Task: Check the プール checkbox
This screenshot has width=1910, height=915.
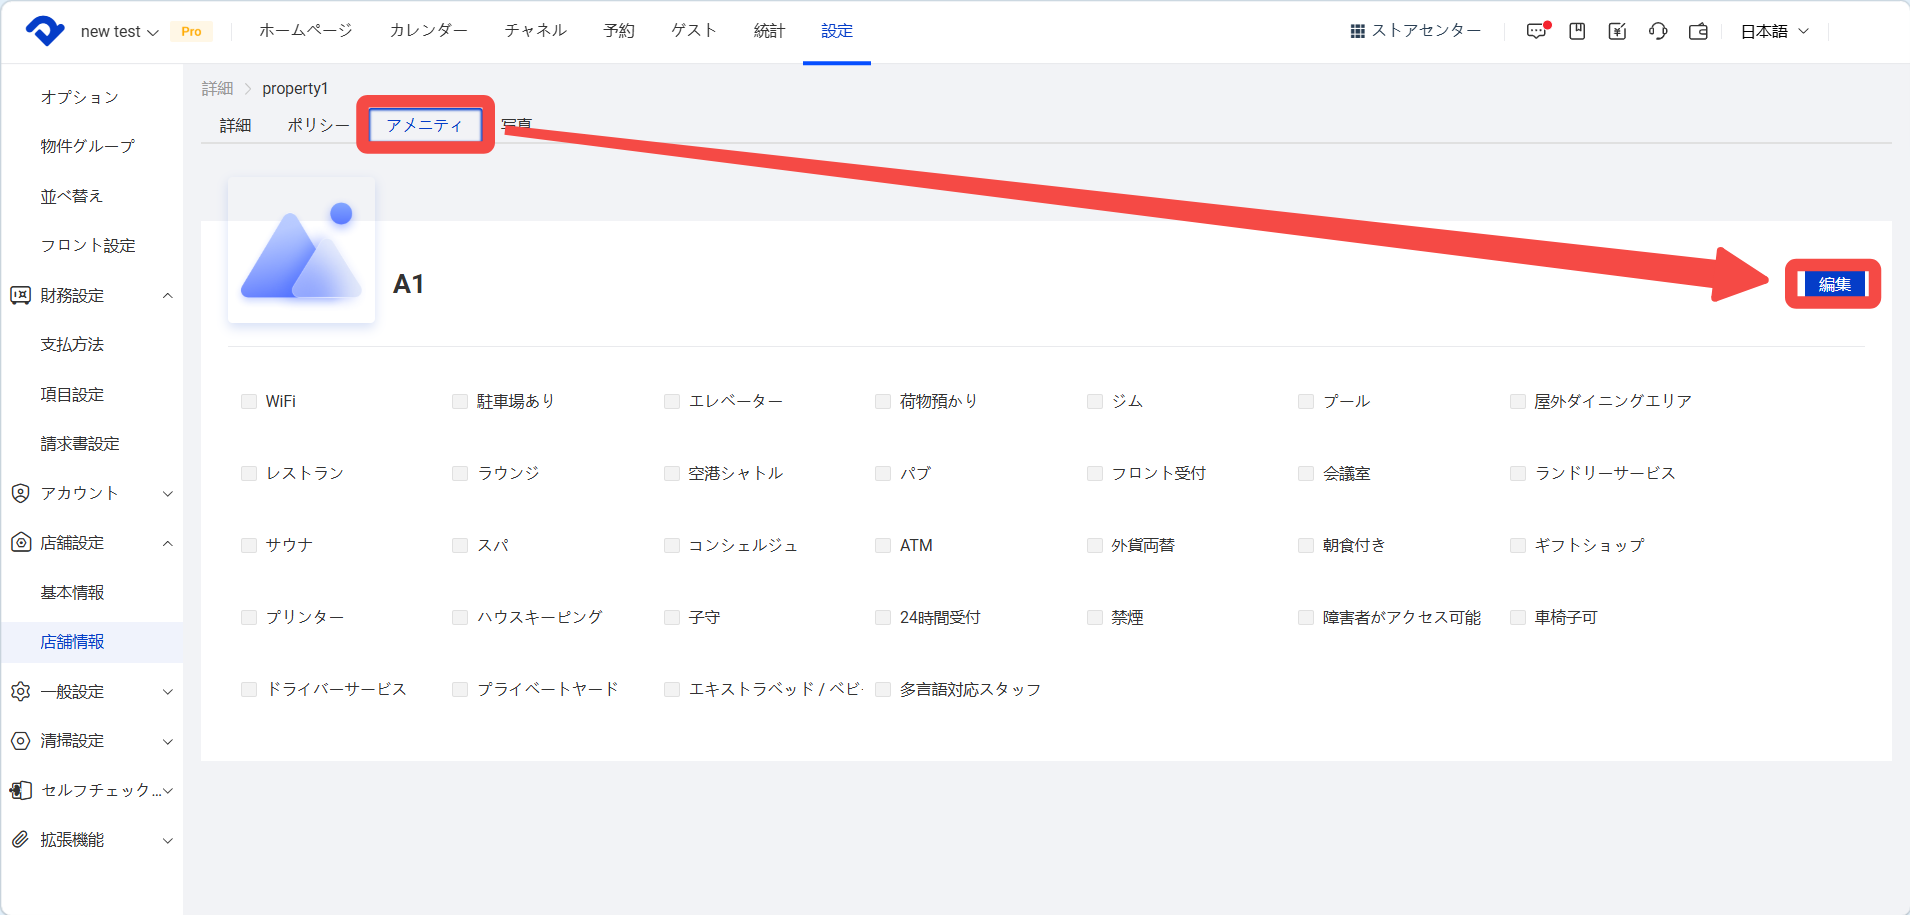Action: [x=1306, y=401]
